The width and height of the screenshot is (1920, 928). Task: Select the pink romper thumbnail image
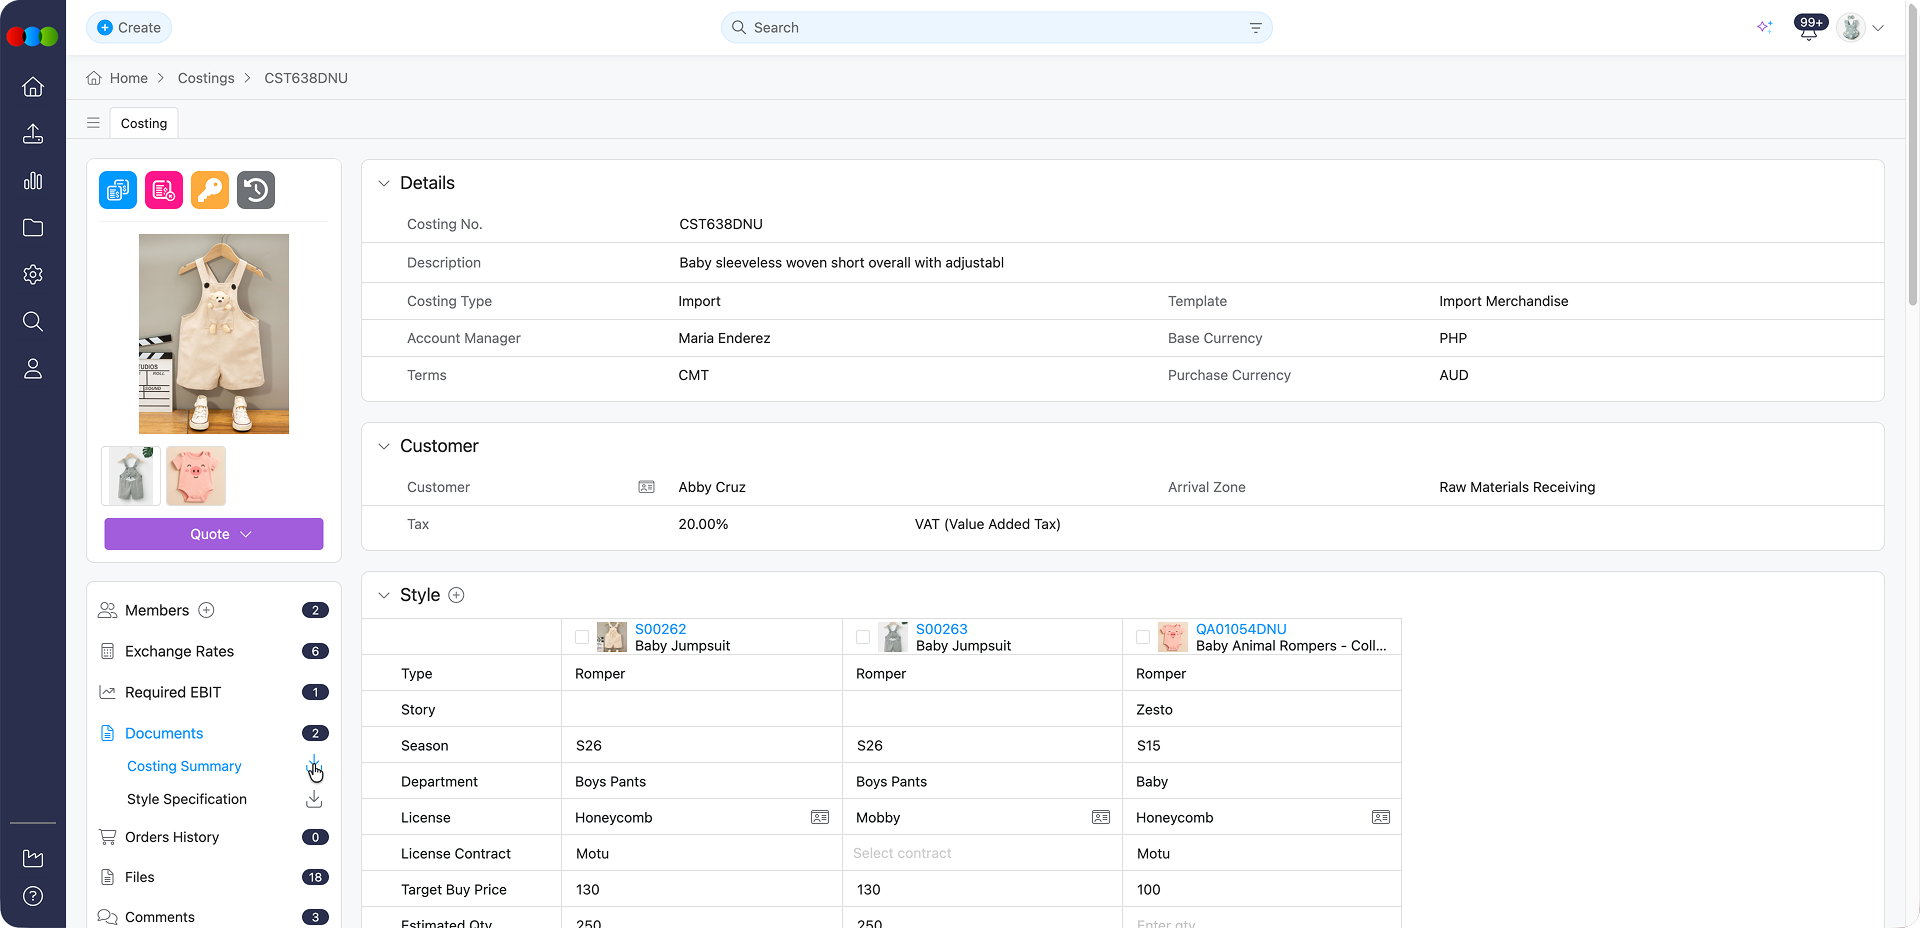coord(196,476)
